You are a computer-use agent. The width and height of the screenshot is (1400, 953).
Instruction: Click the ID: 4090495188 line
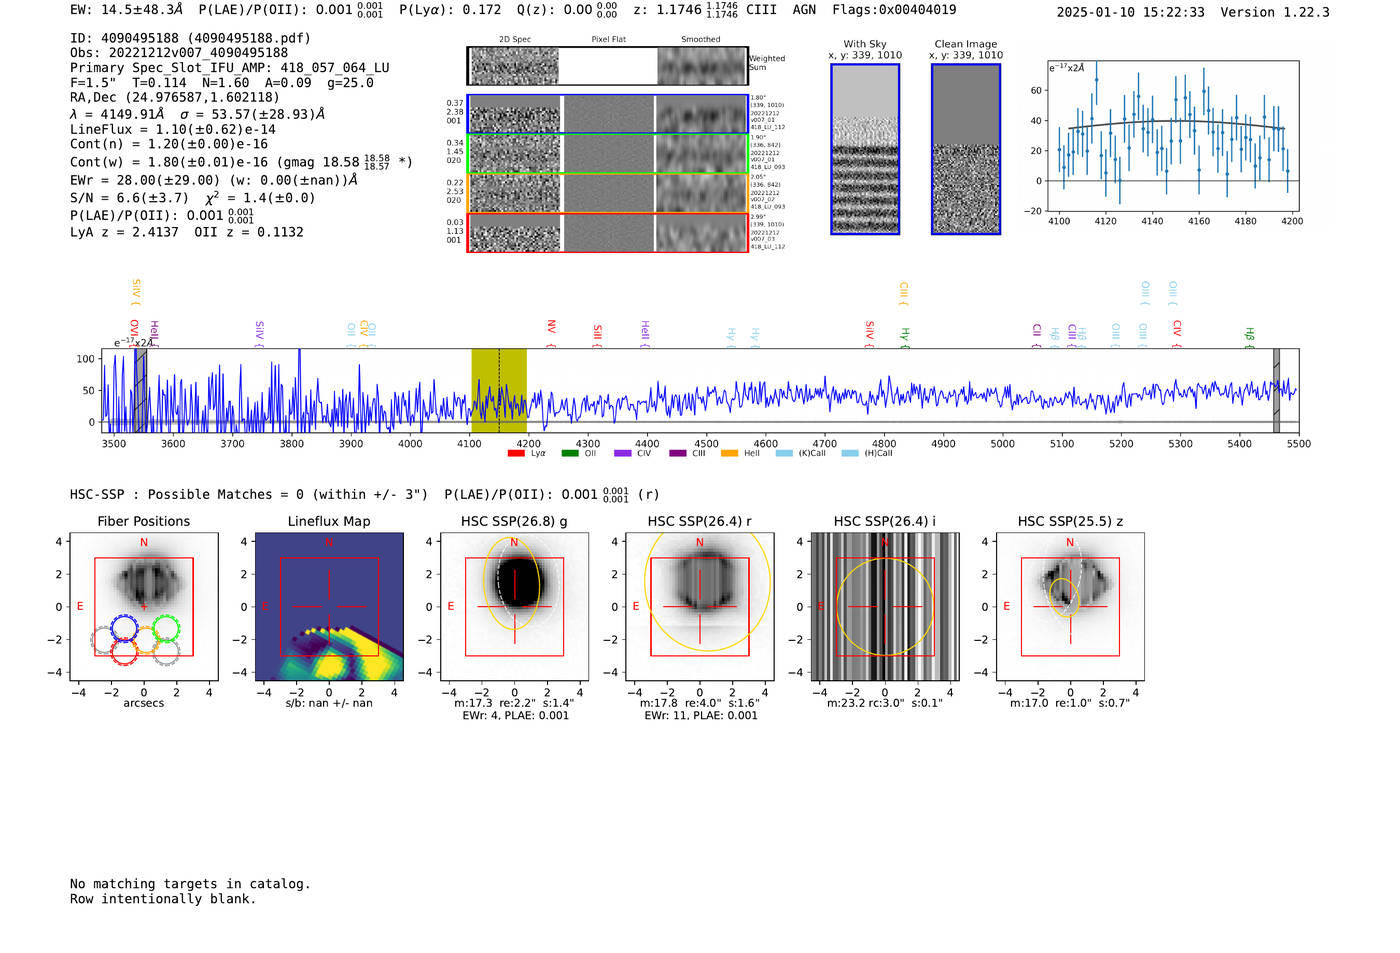coord(190,38)
